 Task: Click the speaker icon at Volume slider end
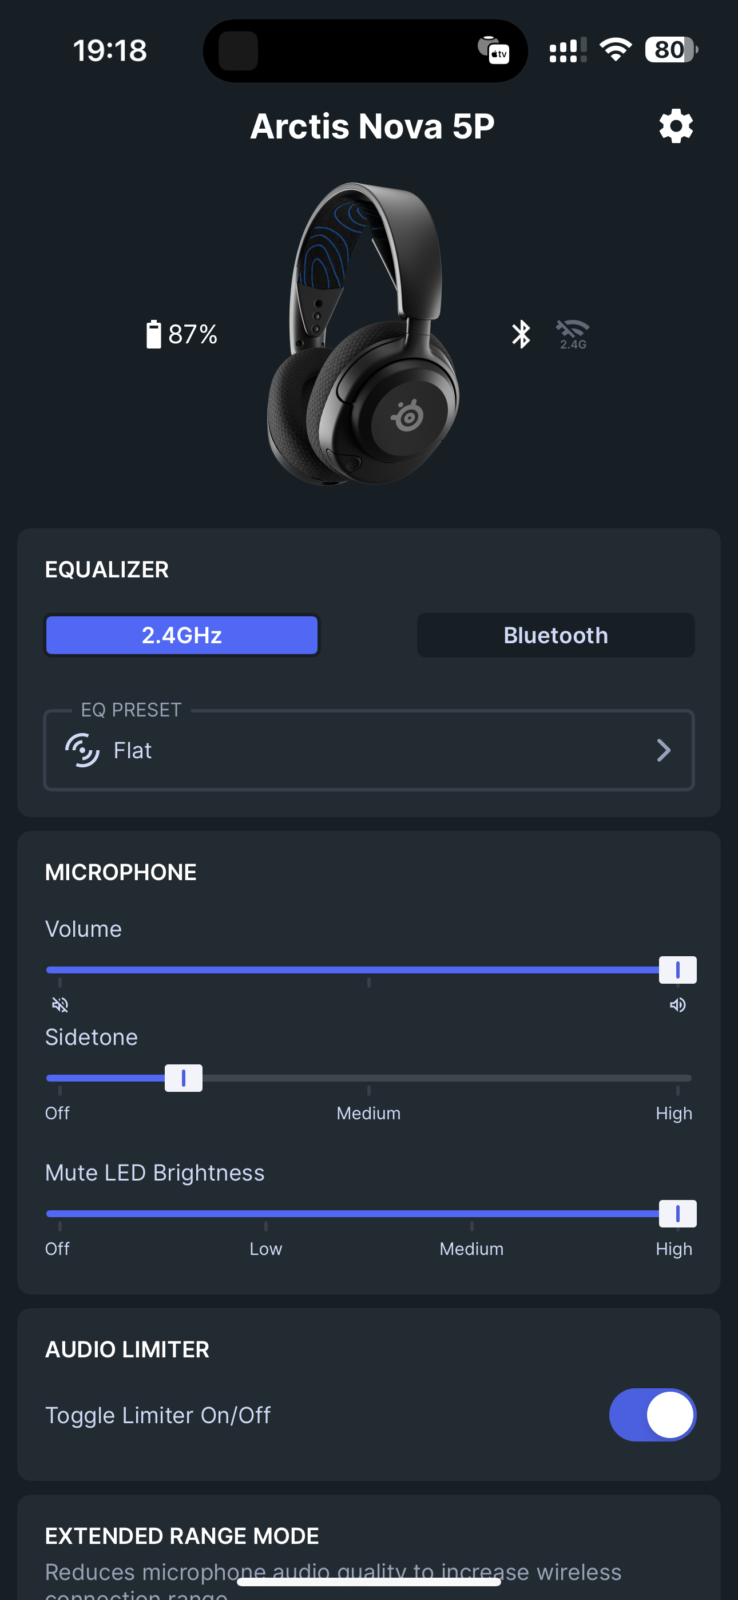tap(677, 1004)
